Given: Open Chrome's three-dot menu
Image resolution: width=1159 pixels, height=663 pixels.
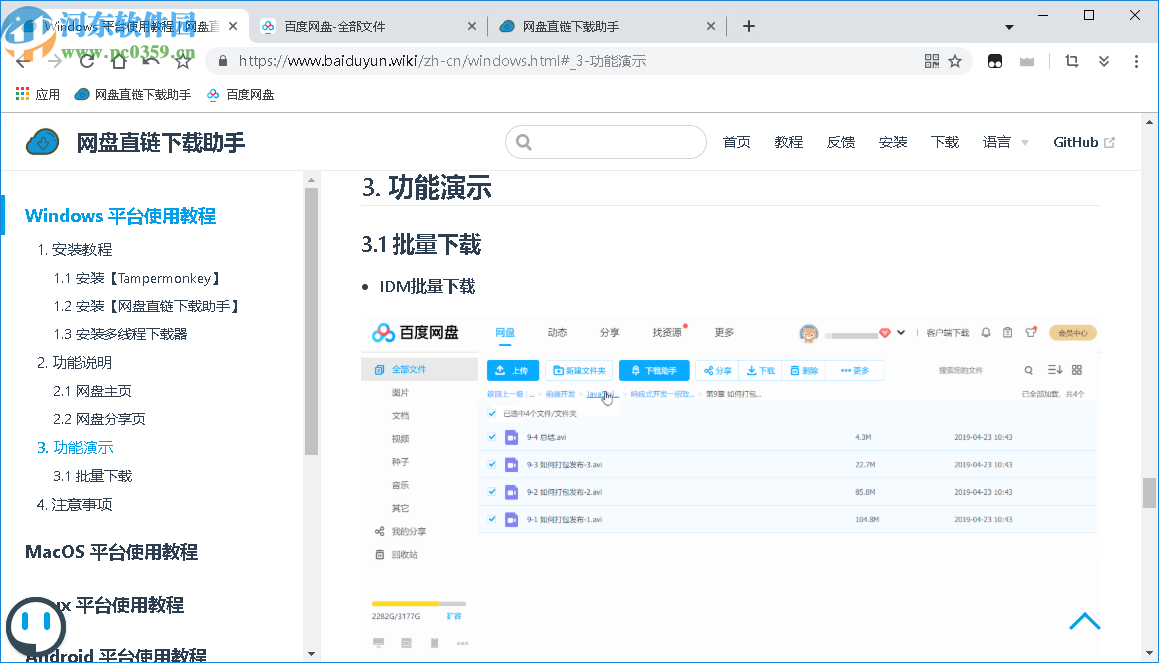Looking at the screenshot, I should [1135, 61].
